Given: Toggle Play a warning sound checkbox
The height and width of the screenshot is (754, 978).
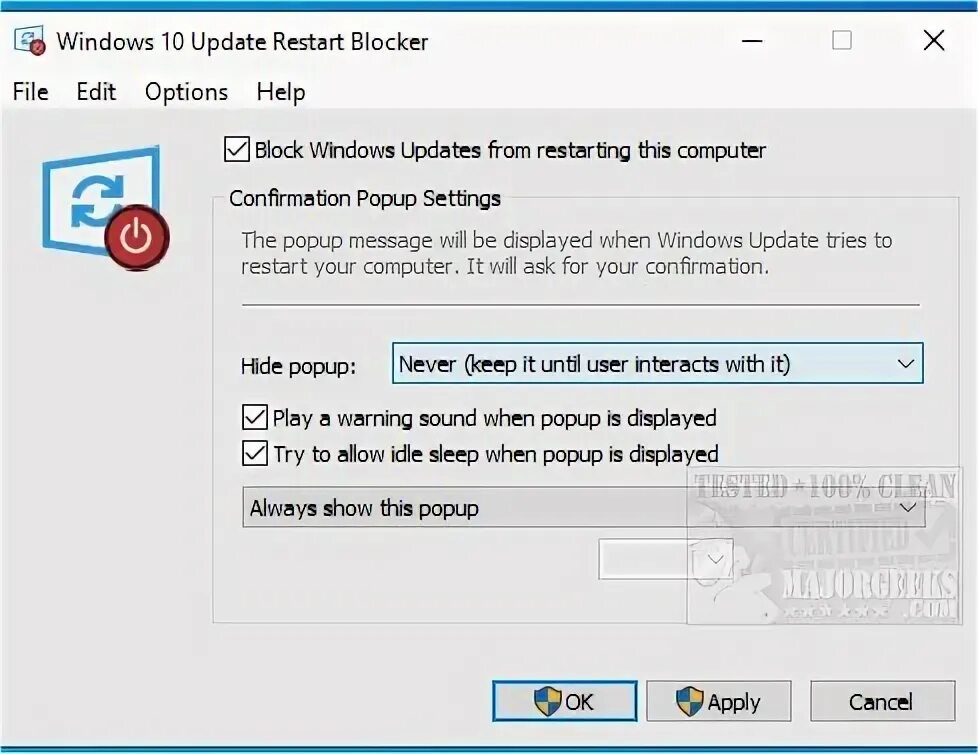Looking at the screenshot, I should coord(254,417).
